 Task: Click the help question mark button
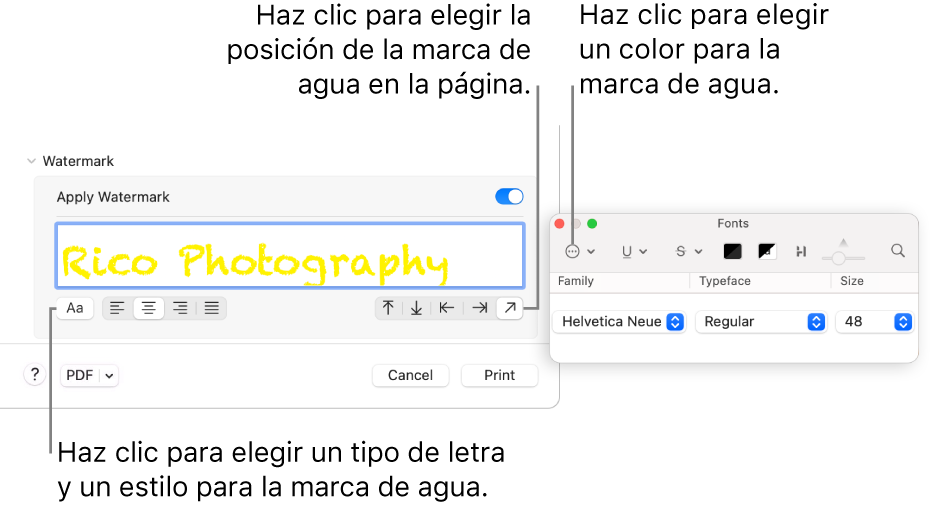(x=34, y=374)
